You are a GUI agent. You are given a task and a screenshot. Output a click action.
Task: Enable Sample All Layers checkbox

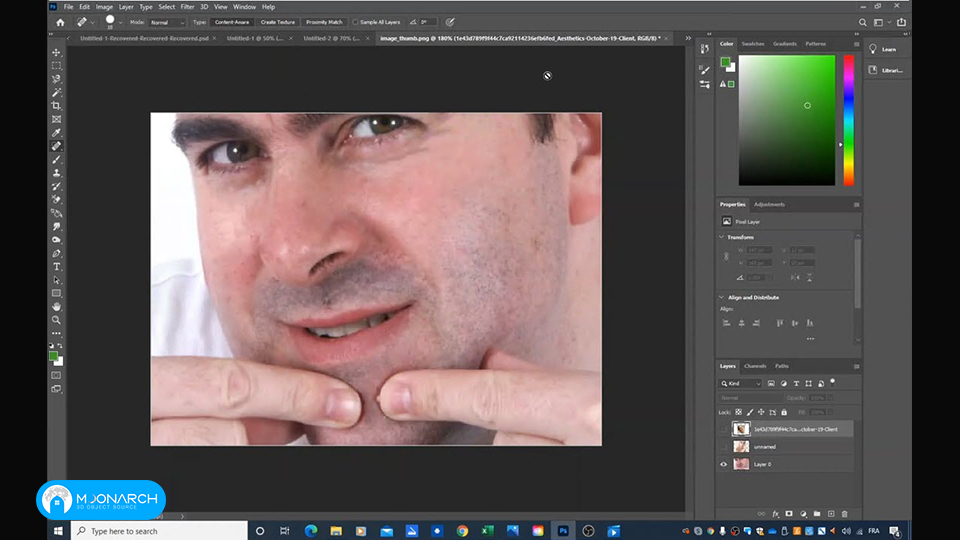(x=355, y=22)
